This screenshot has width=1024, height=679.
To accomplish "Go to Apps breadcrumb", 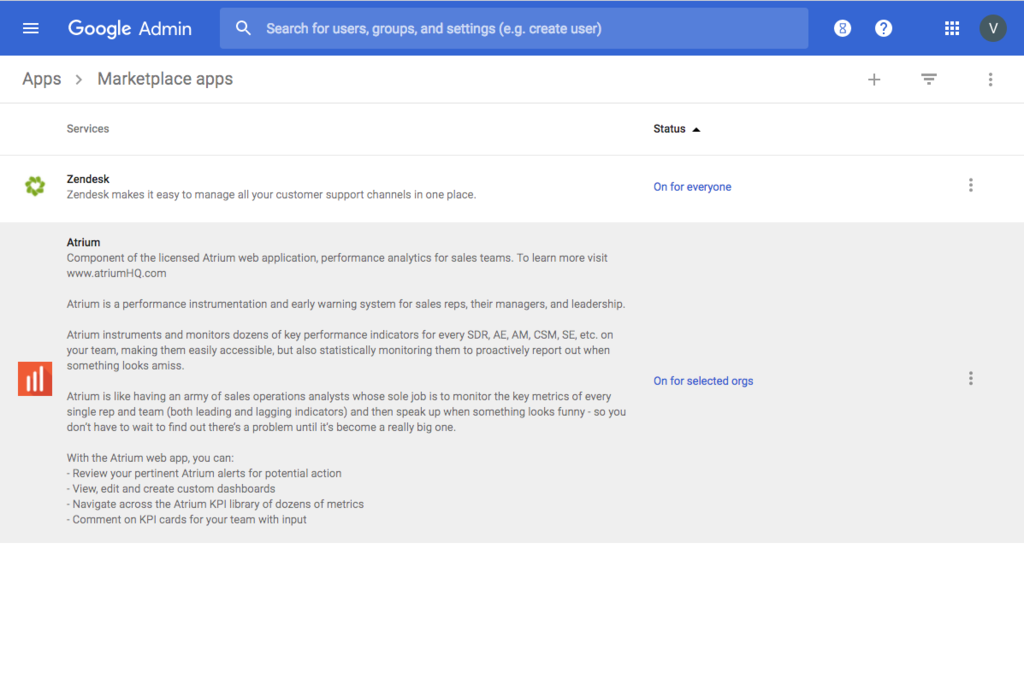I will point(42,79).
